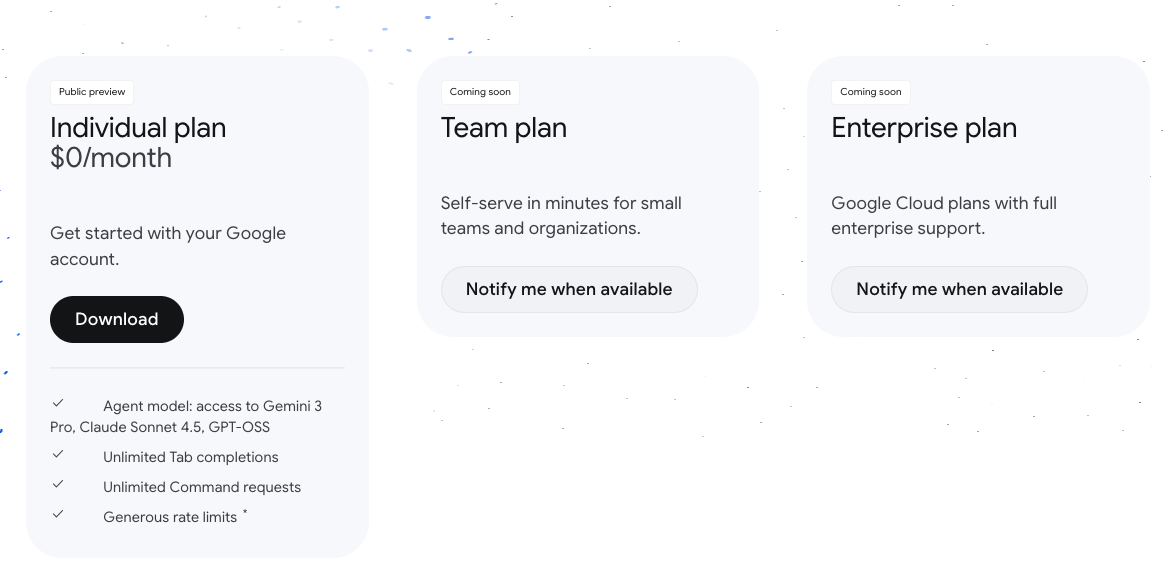Click the checkmark next to Unlimited Command requests
1165x582 pixels.
click(x=58, y=484)
